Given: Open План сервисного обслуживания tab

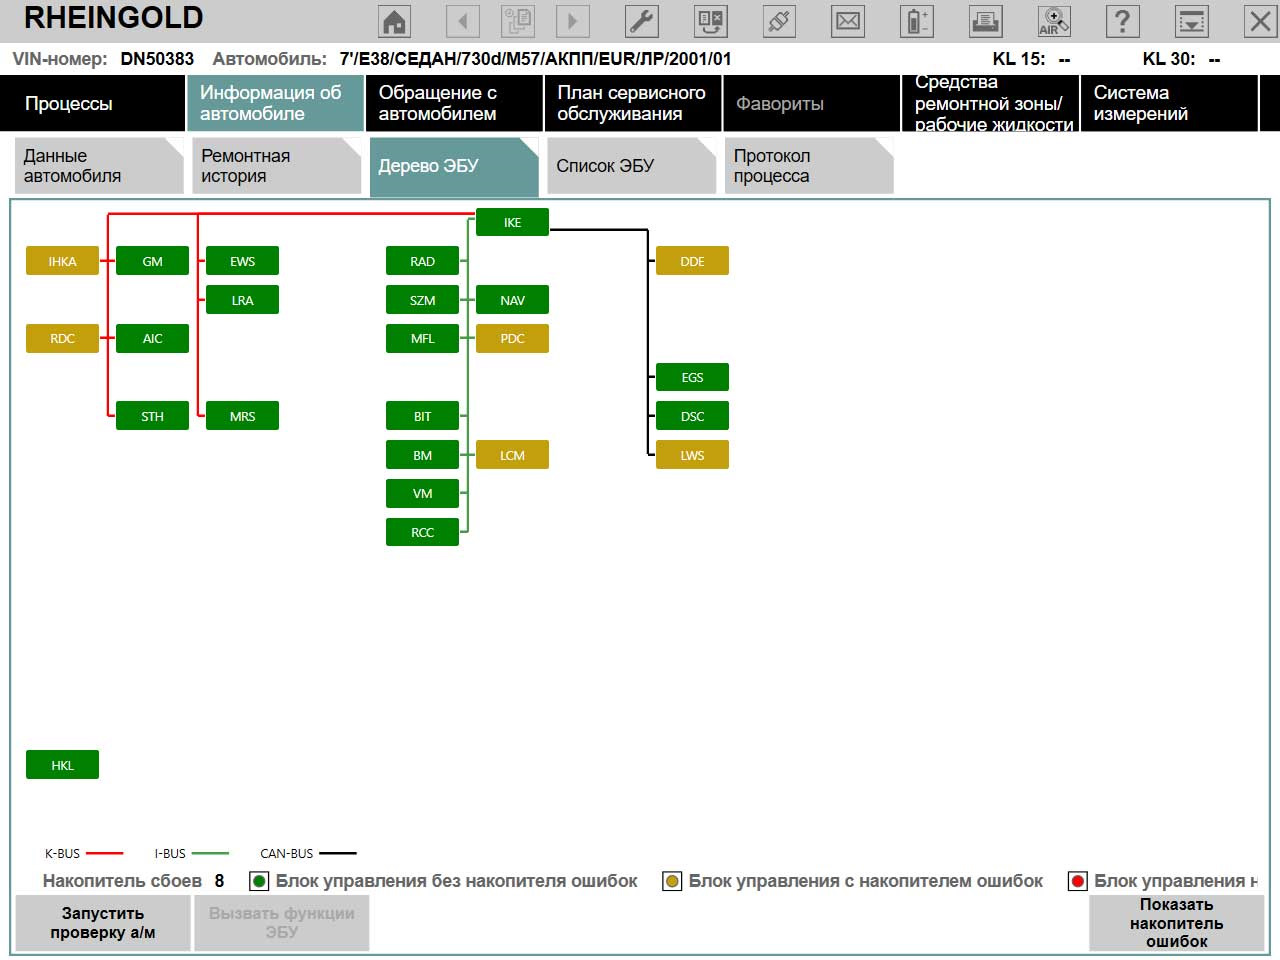Looking at the screenshot, I should [x=632, y=103].
